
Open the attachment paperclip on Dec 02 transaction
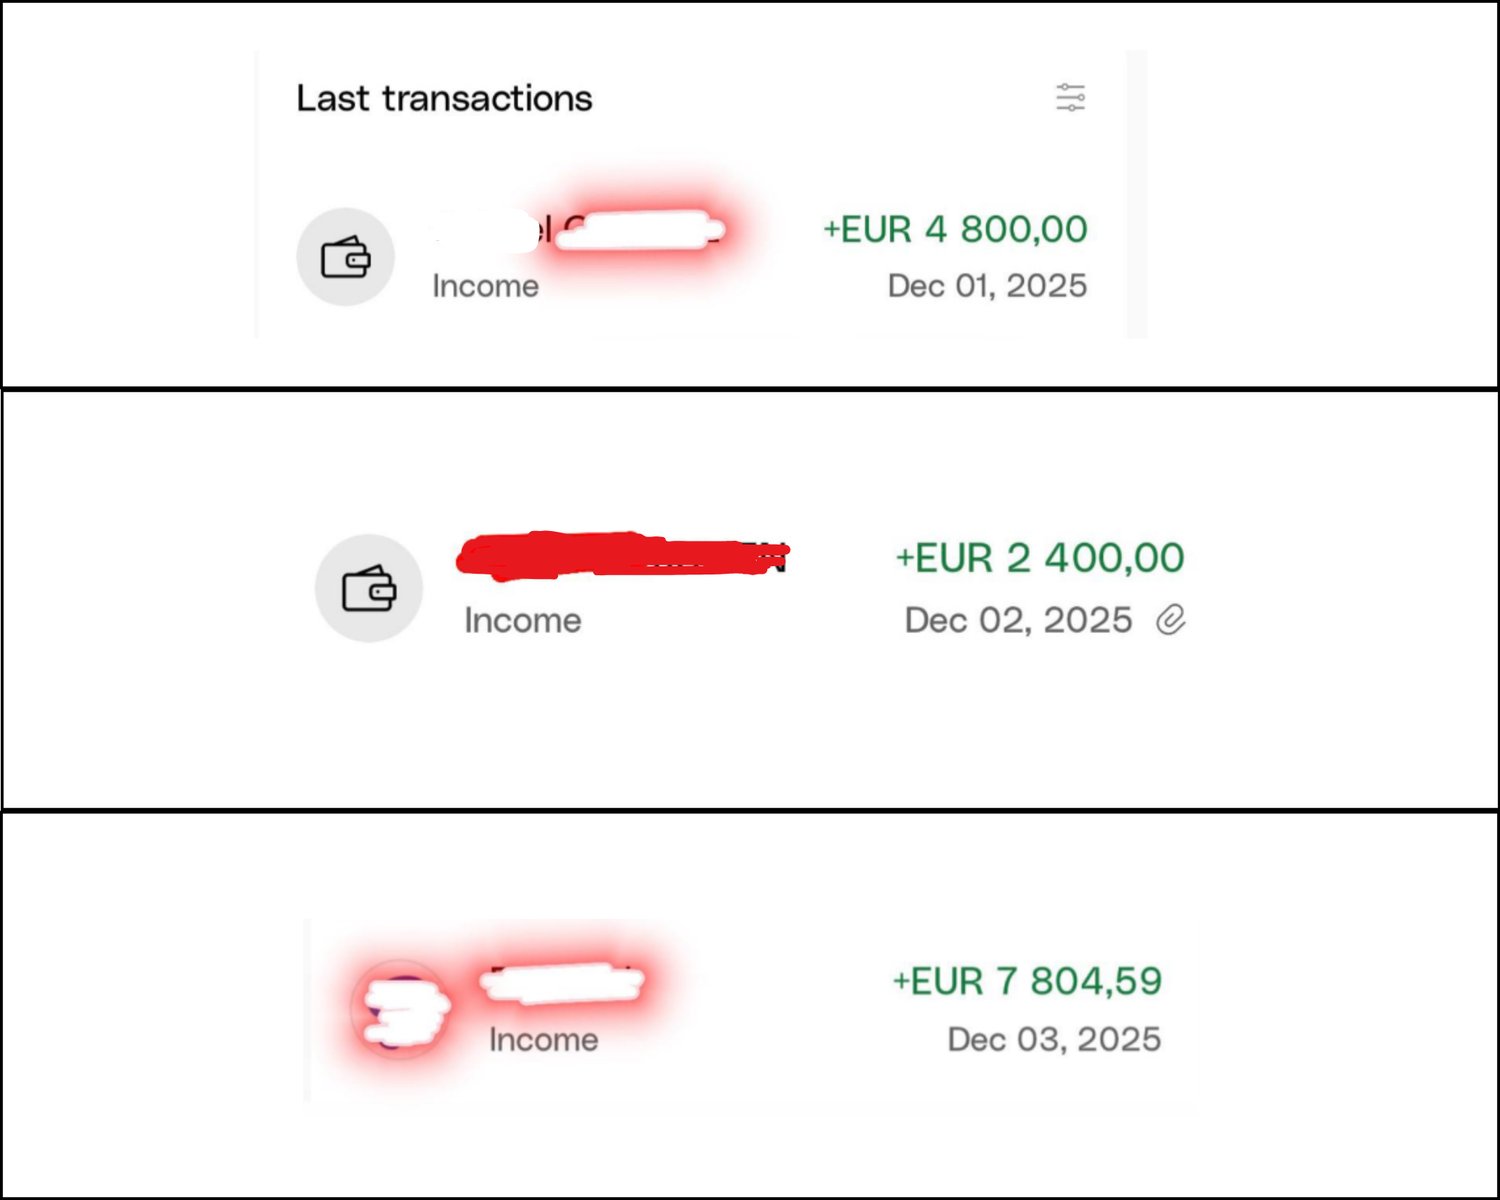1171,620
